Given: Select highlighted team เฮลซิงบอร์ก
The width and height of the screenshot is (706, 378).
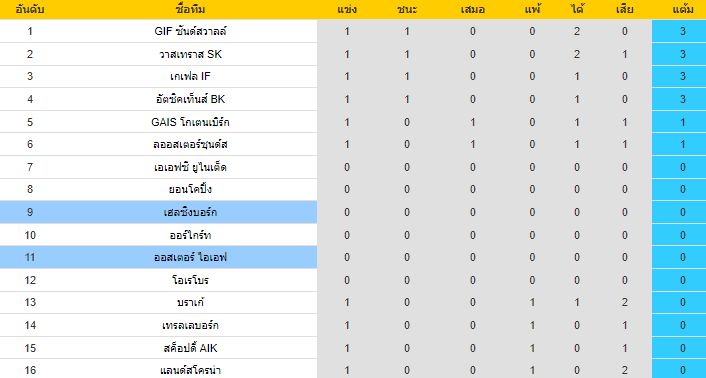Looking at the screenshot, I should point(190,212).
